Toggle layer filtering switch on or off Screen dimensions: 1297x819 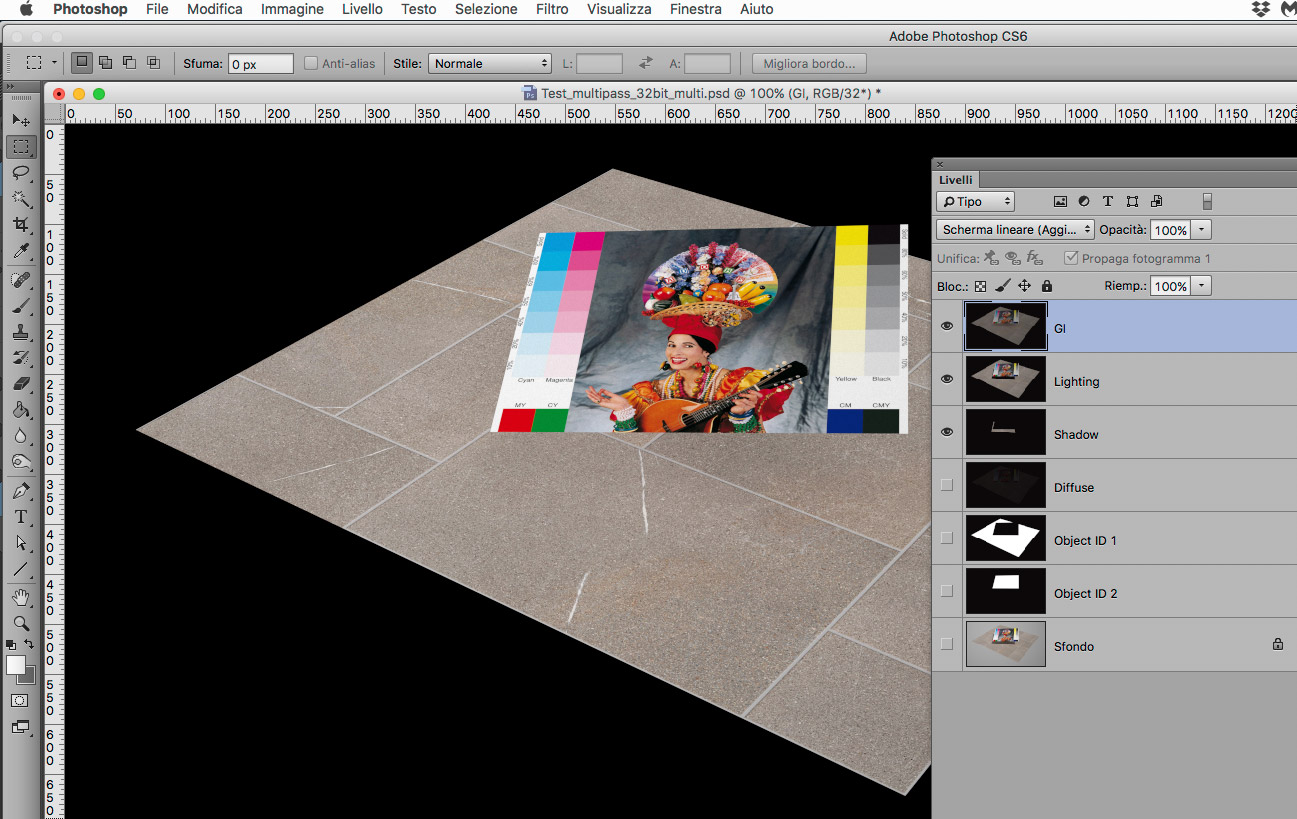(x=1207, y=201)
